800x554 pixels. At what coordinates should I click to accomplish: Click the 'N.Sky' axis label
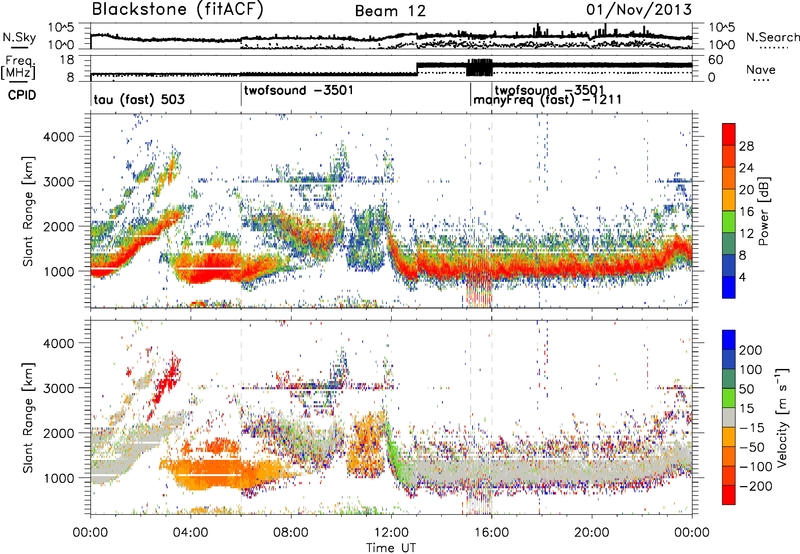[19, 37]
